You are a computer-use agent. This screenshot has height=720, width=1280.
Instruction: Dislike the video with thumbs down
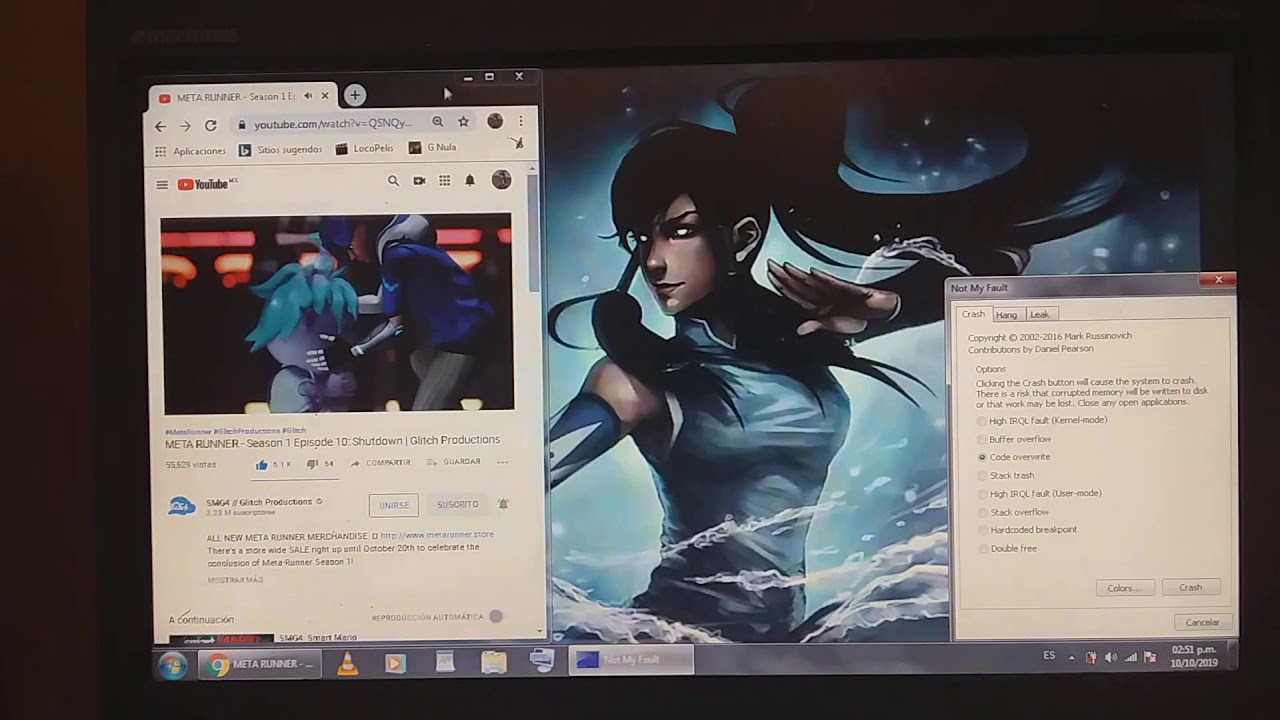[x=312, y=464]
